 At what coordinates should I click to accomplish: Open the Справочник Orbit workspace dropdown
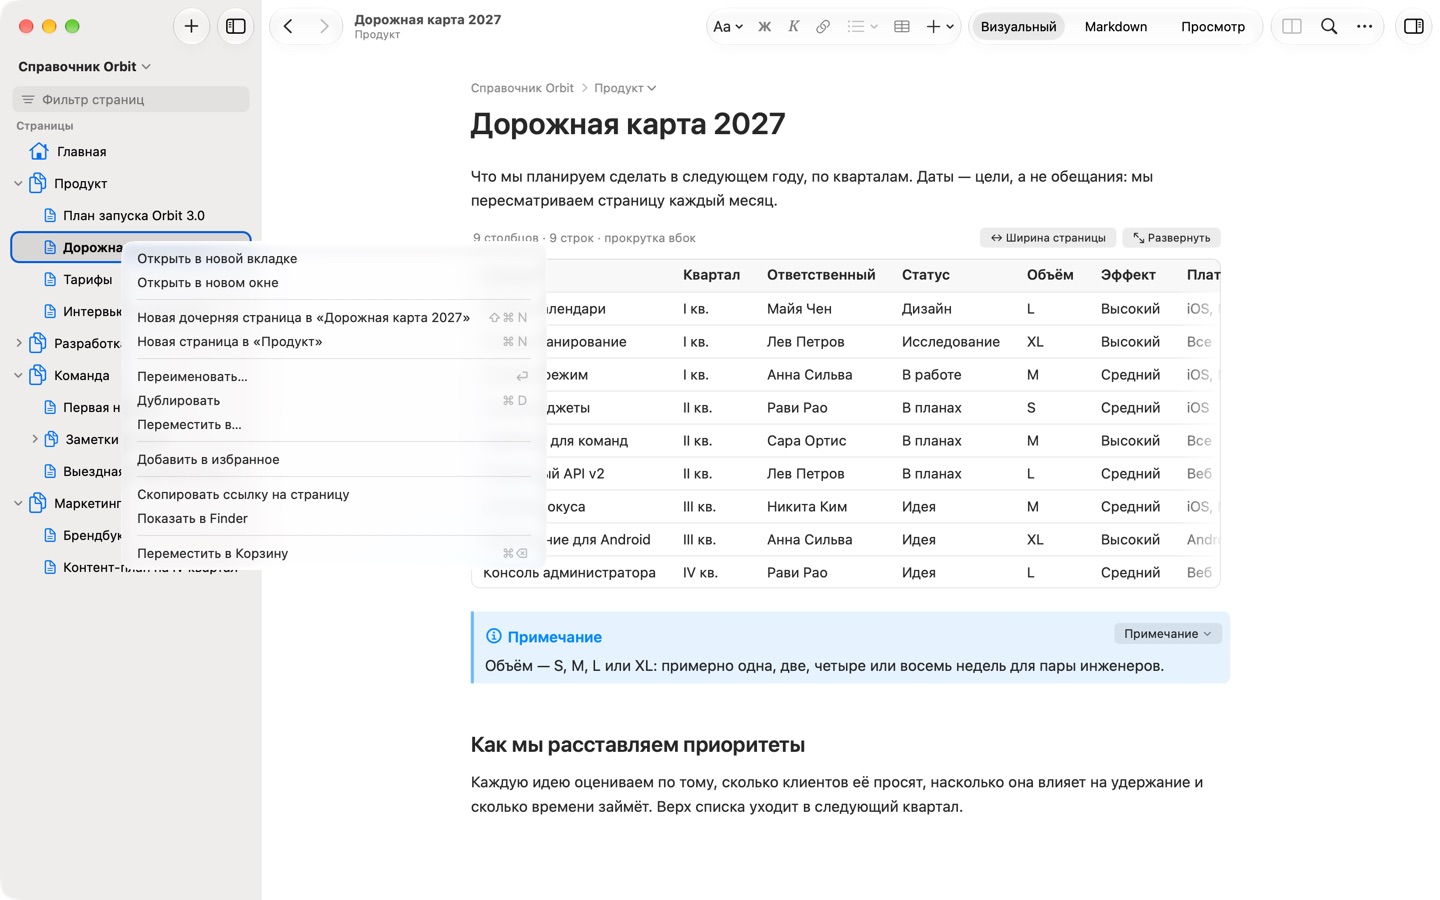tap(85, 67)
